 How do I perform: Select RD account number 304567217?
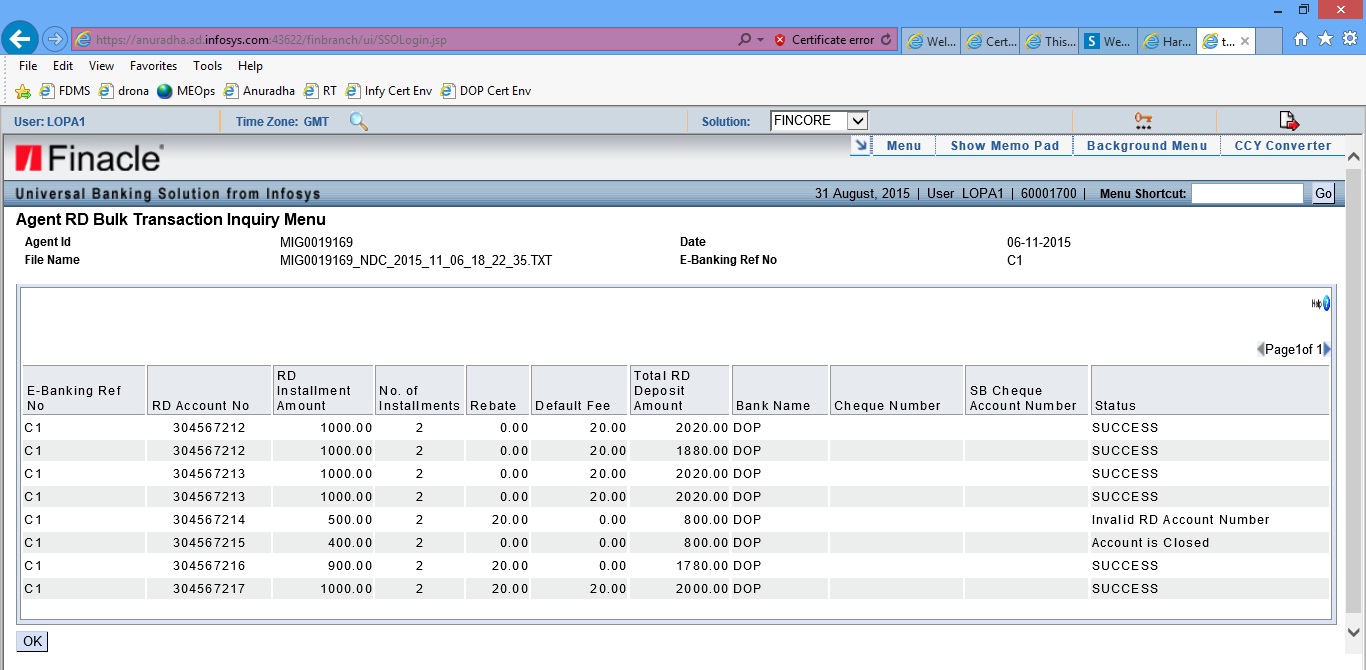[209, 589]
